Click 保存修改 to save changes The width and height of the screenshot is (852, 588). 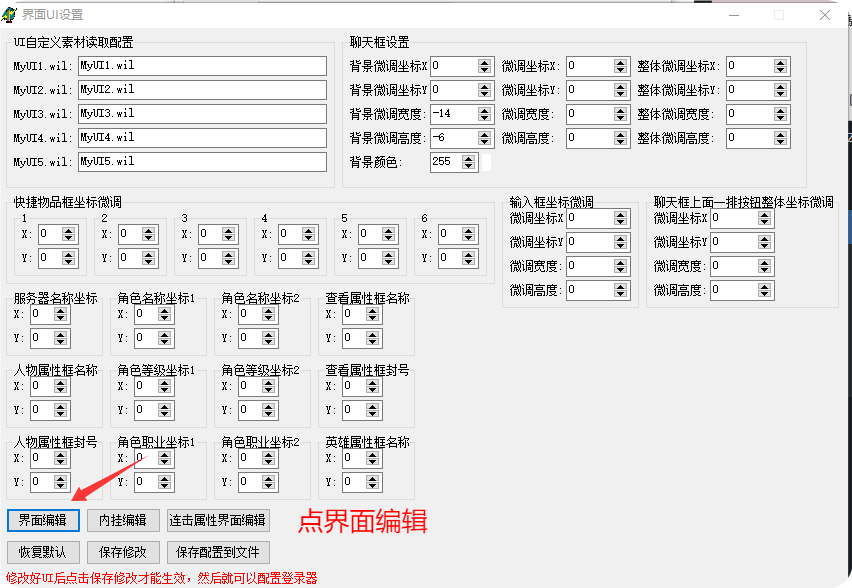(123, 552)
